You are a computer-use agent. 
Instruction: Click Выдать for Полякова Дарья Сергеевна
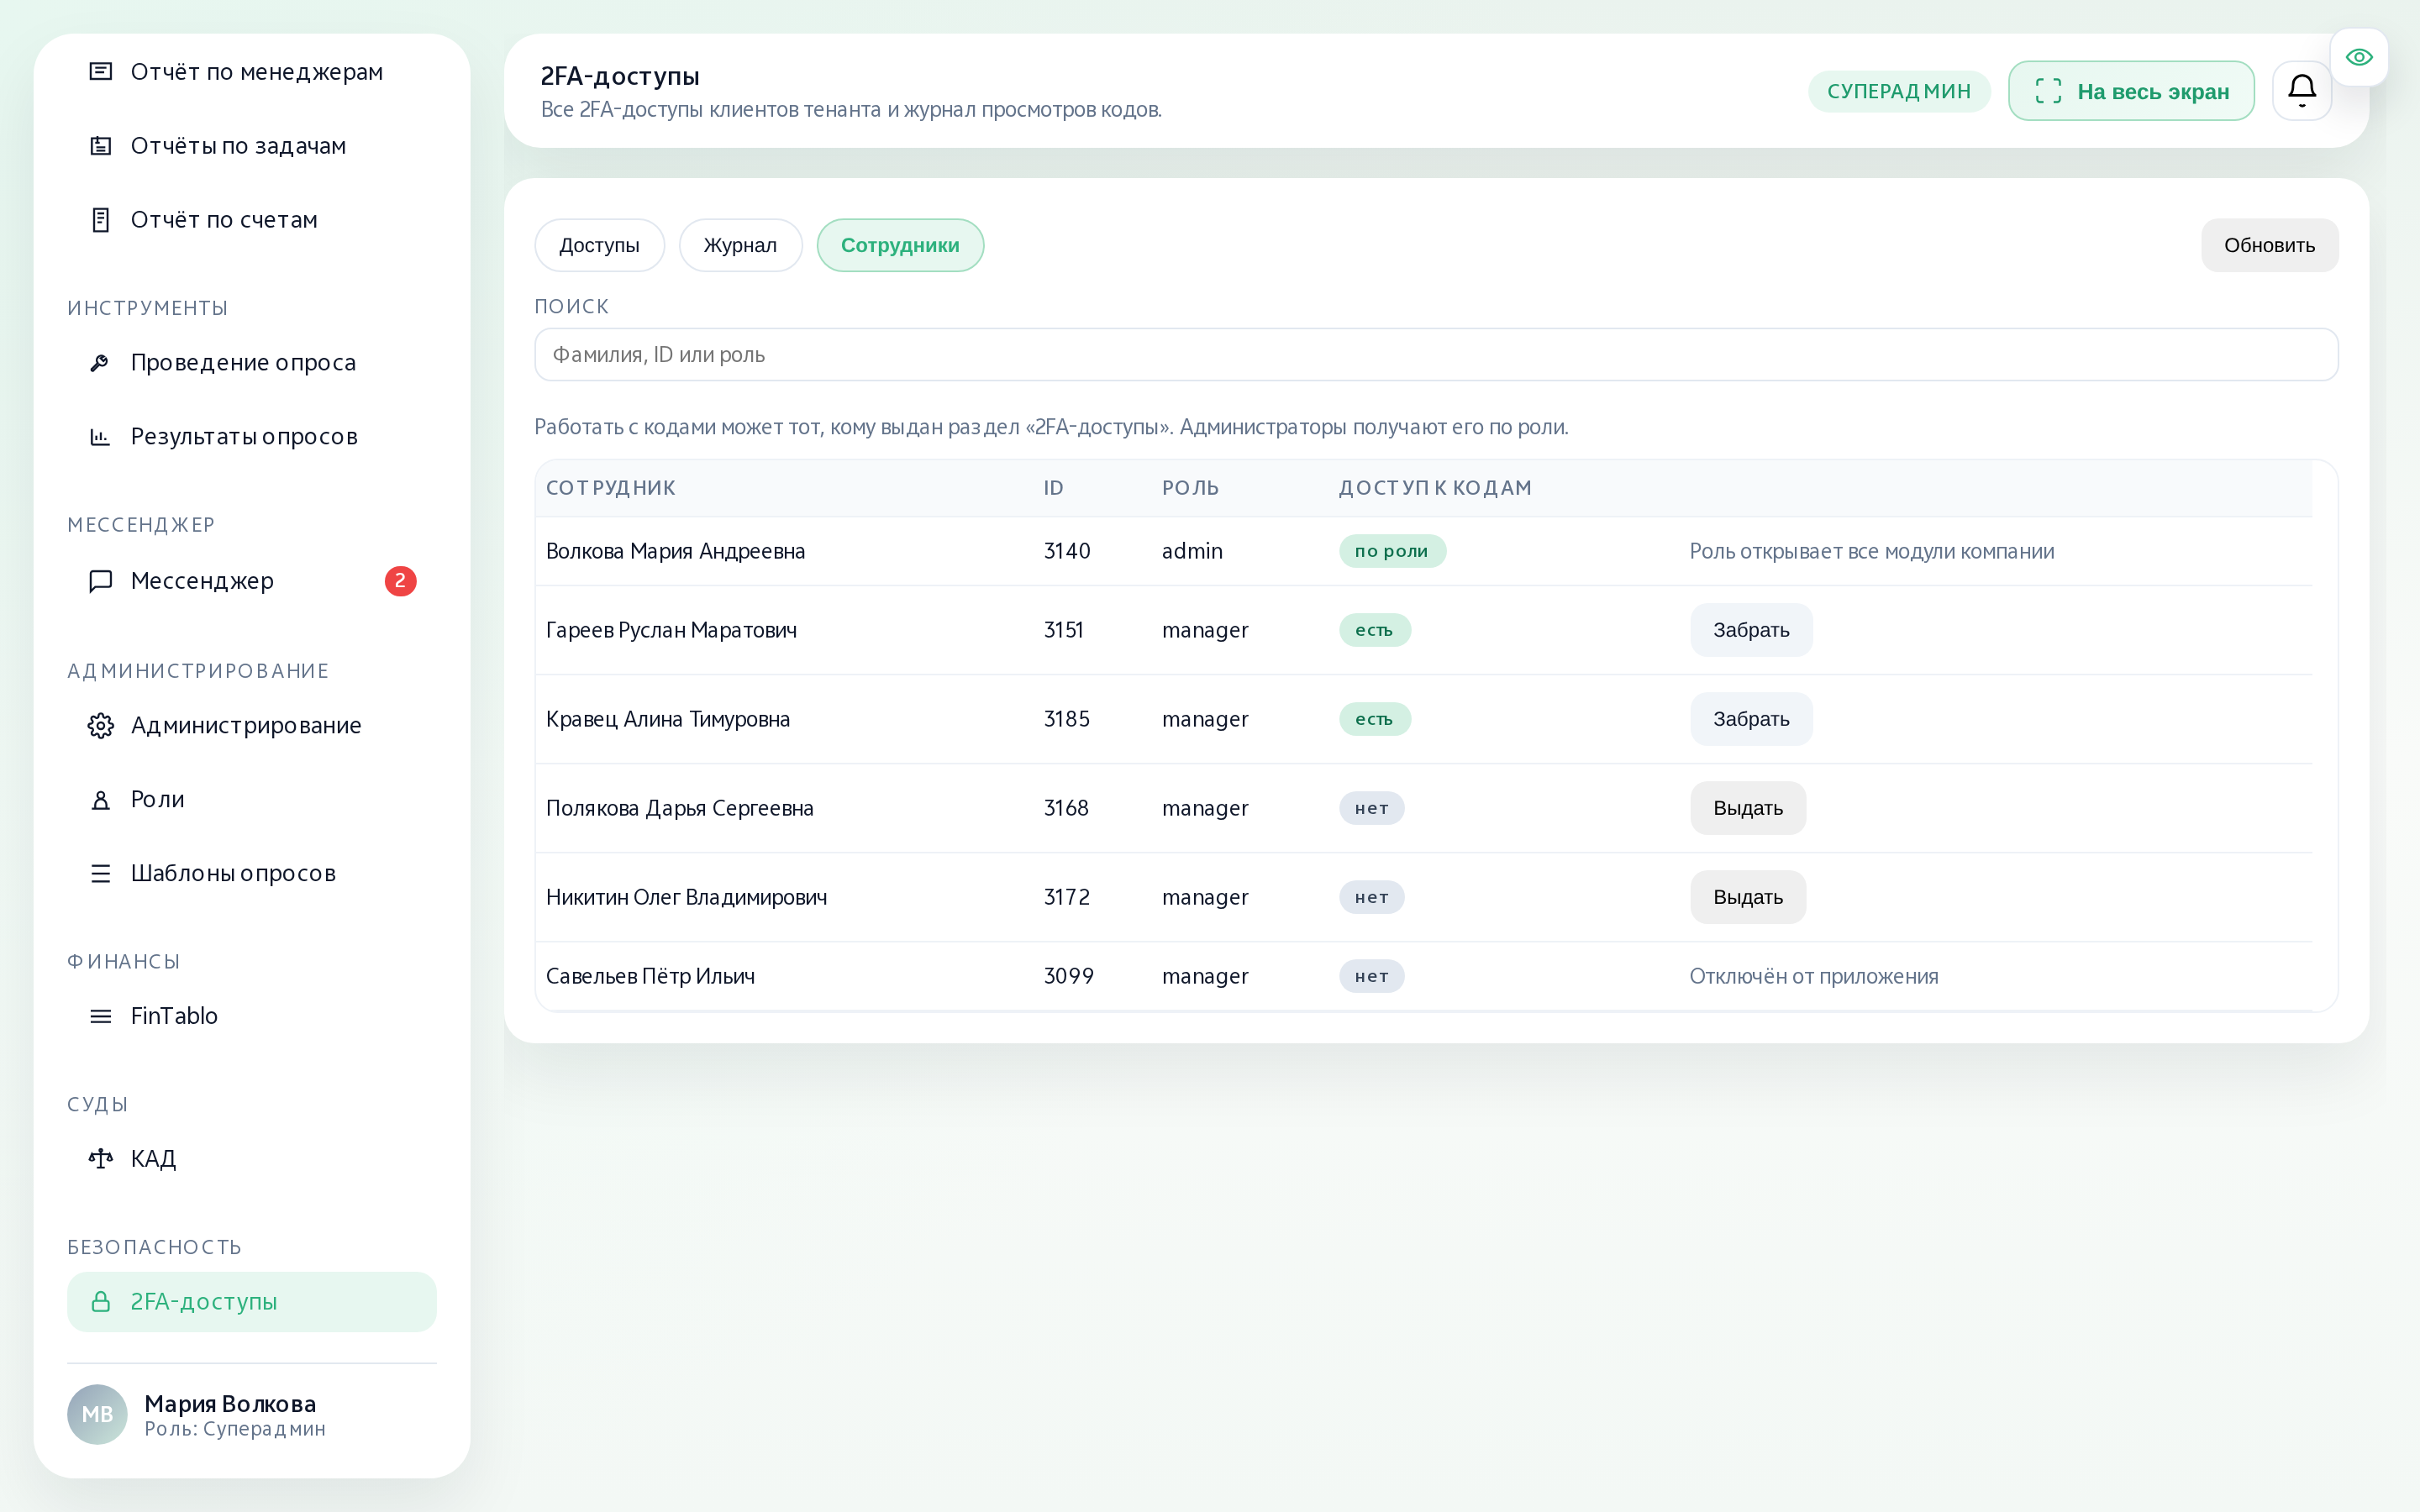tap(1748, 808)
